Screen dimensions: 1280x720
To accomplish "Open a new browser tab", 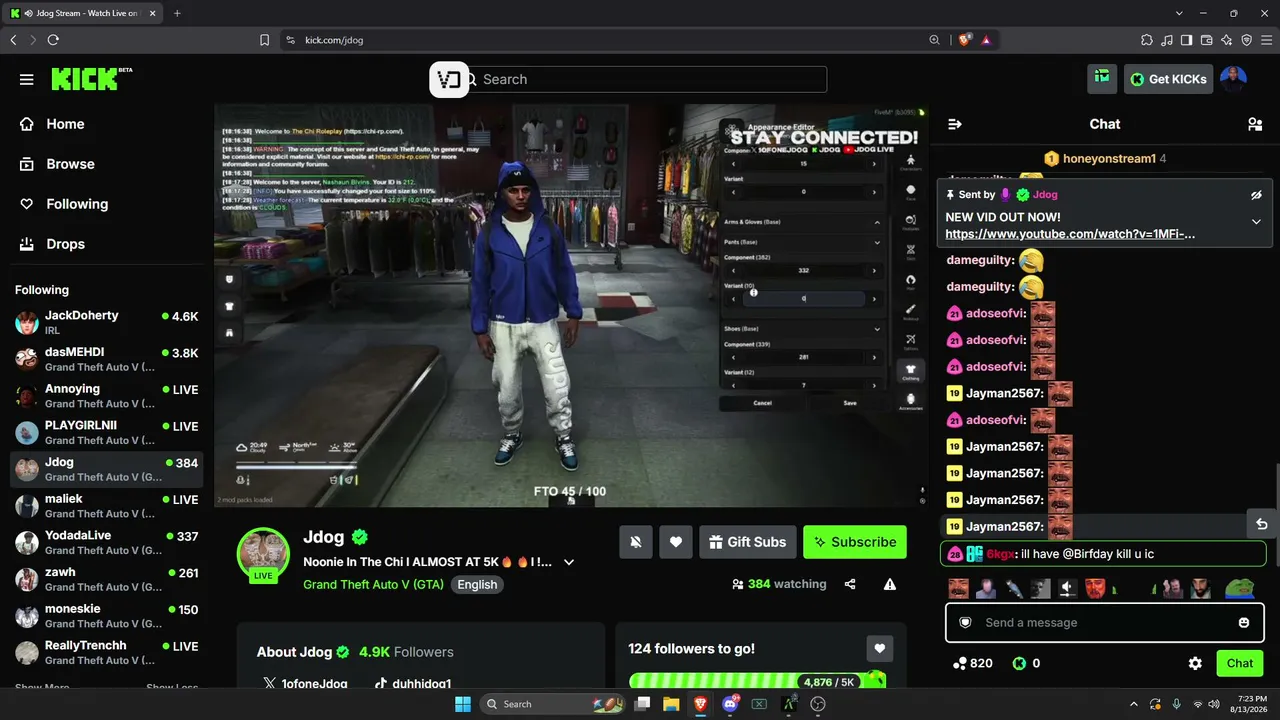I will point(177,13).
